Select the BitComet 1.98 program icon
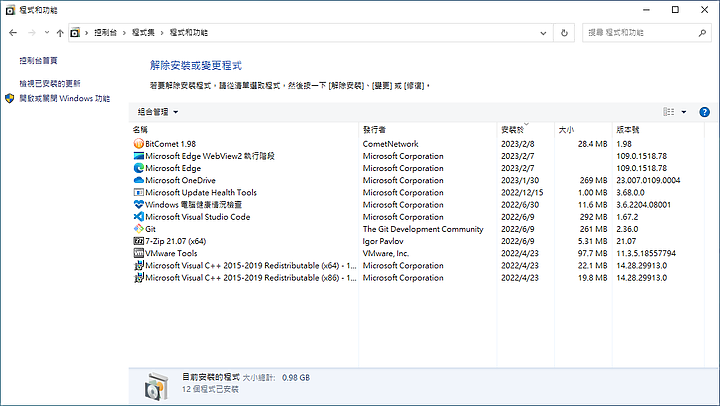720x406 pixels. [x=139, y=144]
